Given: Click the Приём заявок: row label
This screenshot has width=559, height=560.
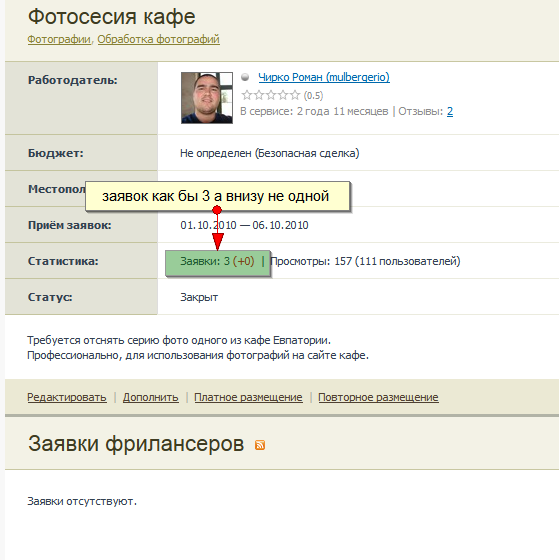Looking at the screenshot, I should click(70, 225).
